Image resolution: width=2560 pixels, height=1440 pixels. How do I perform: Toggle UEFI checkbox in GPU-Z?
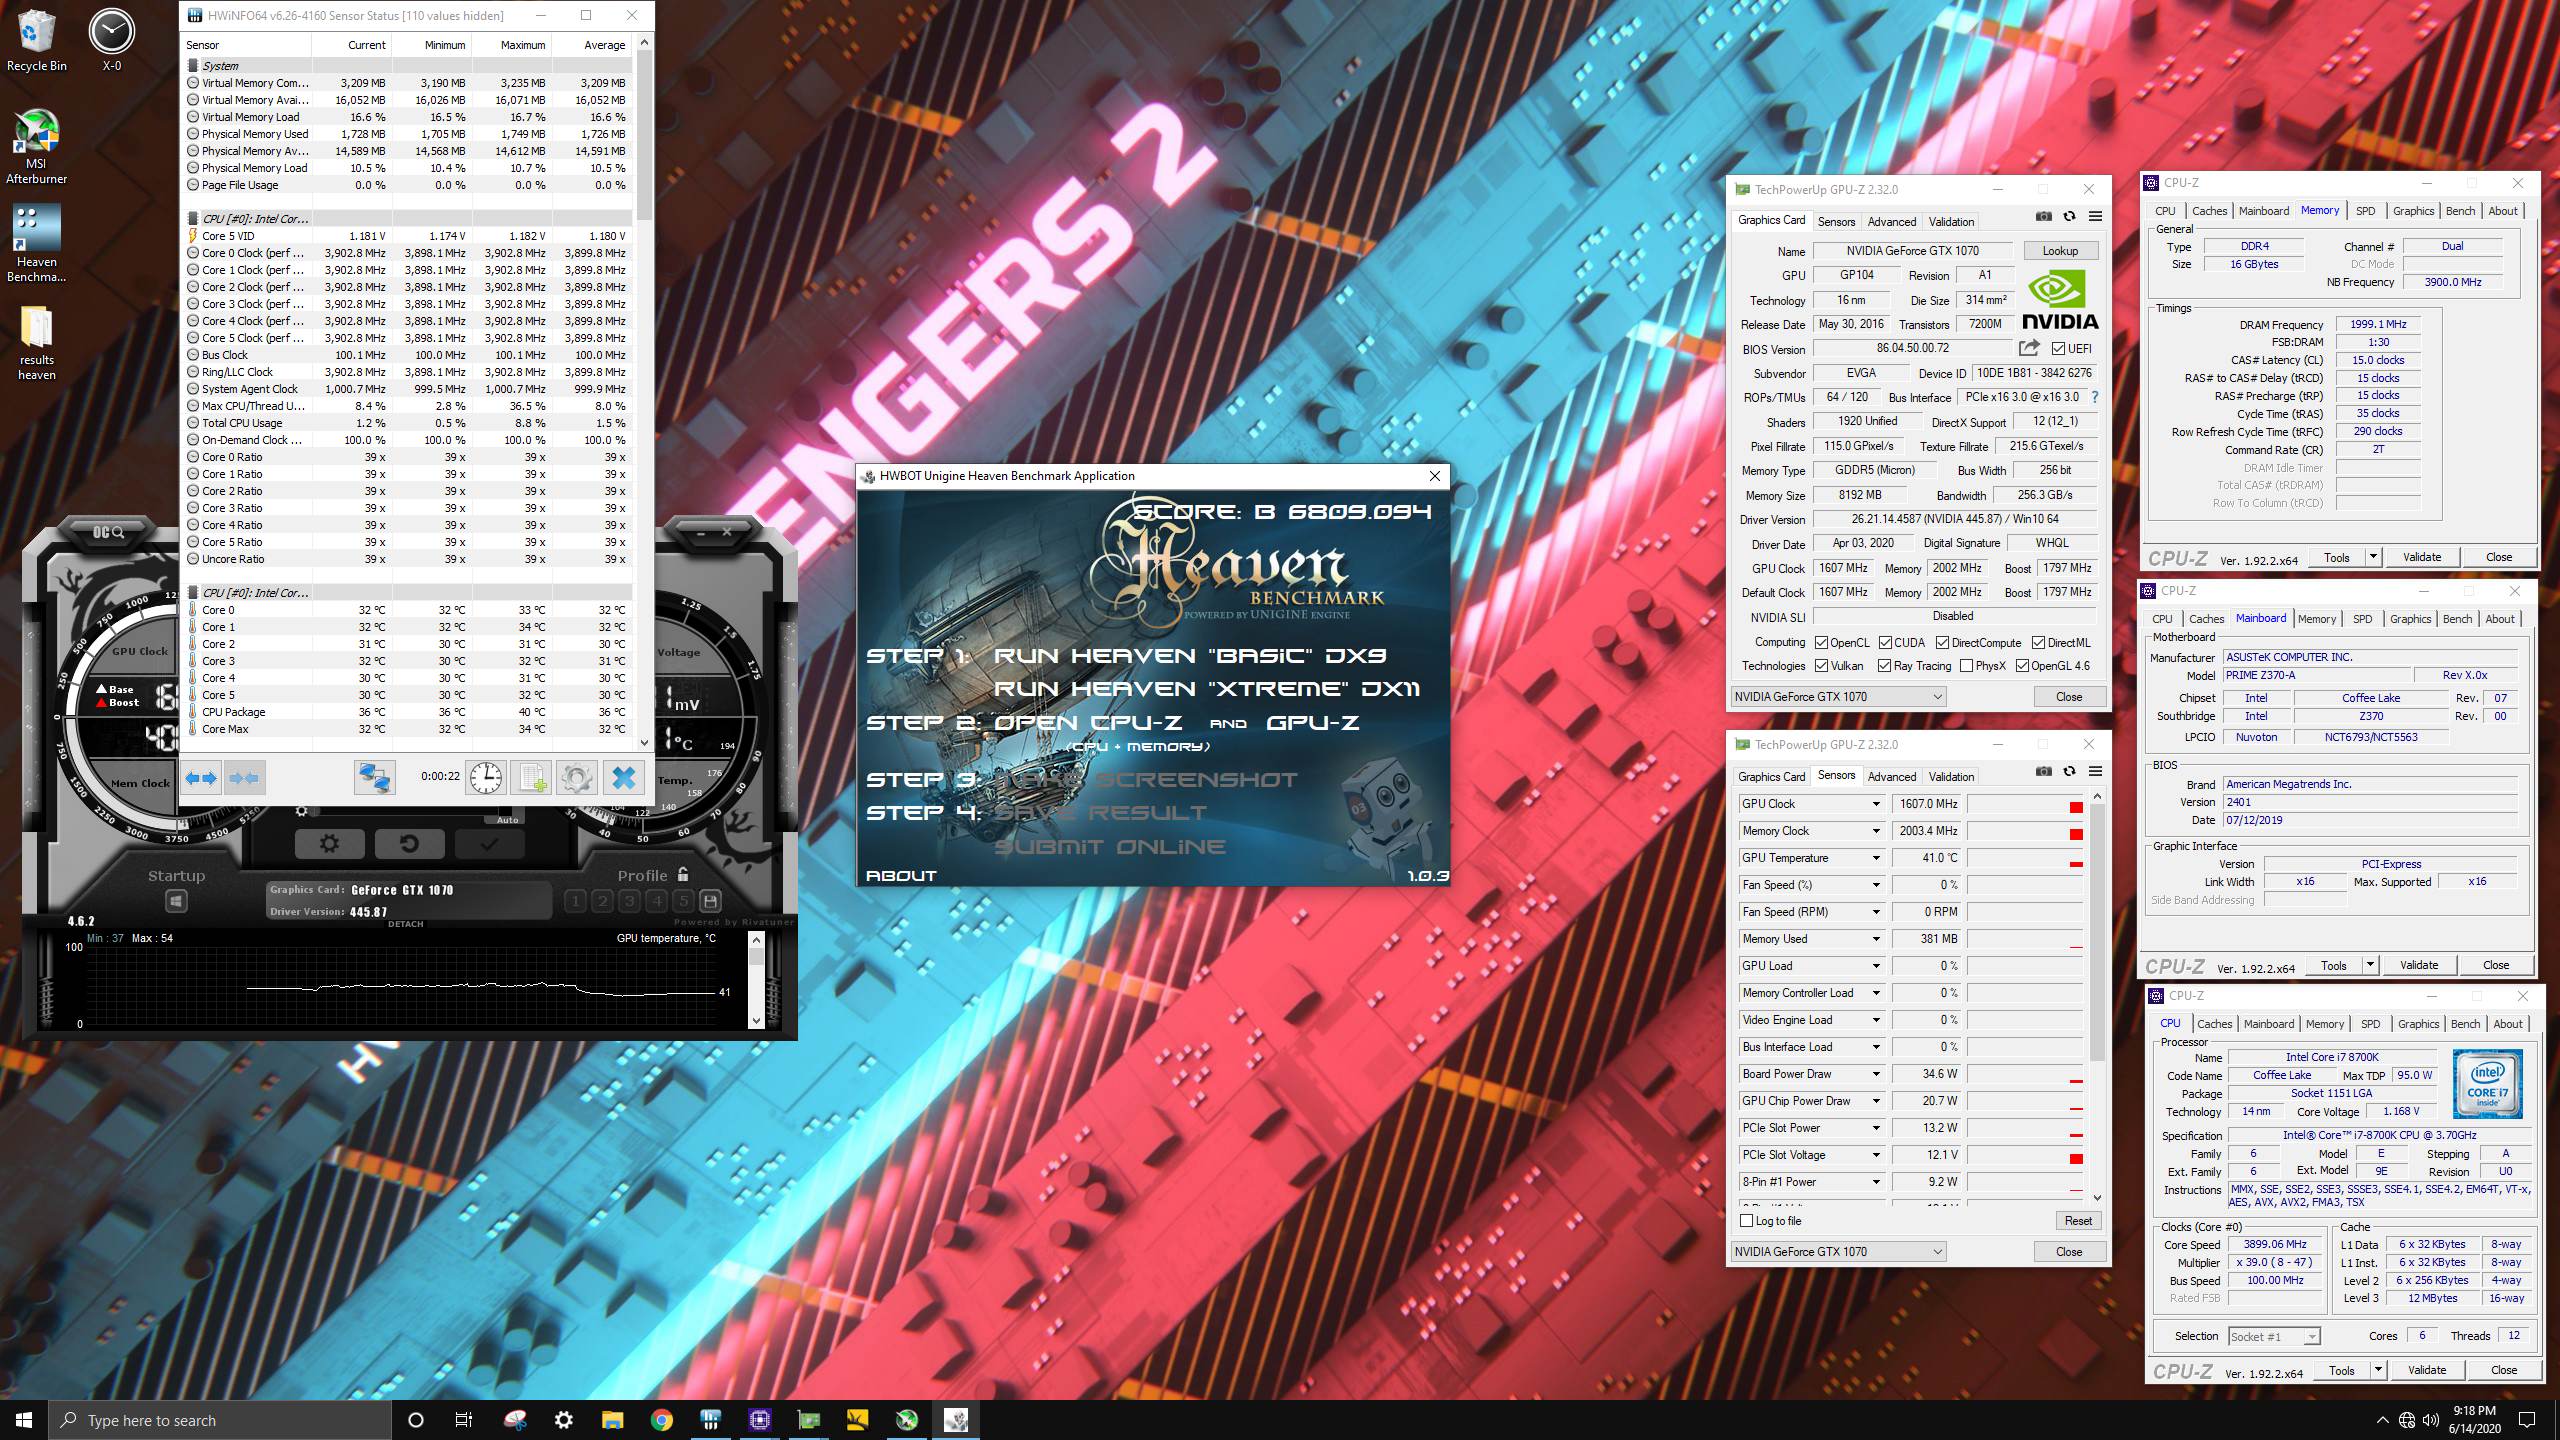2058,349
